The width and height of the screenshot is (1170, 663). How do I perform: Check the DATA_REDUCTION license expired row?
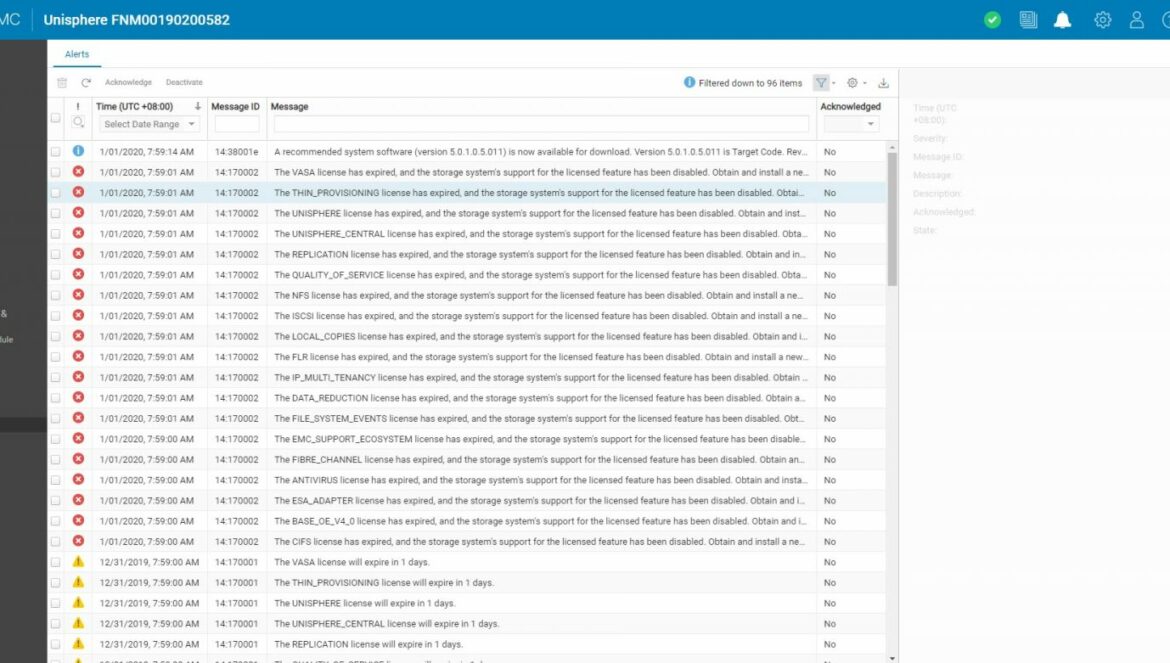pos(55,398)
